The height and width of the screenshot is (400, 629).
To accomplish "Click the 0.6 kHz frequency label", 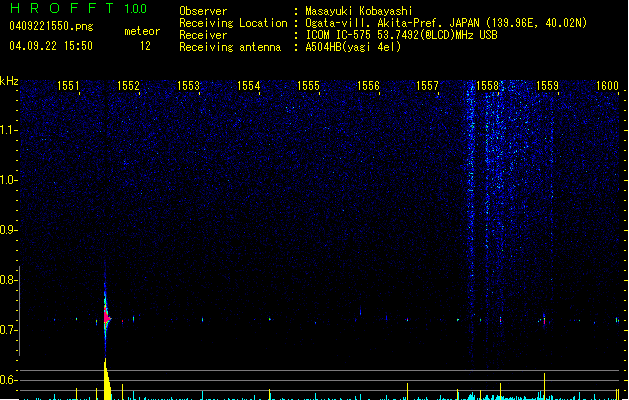I will (x=8, y=380).
